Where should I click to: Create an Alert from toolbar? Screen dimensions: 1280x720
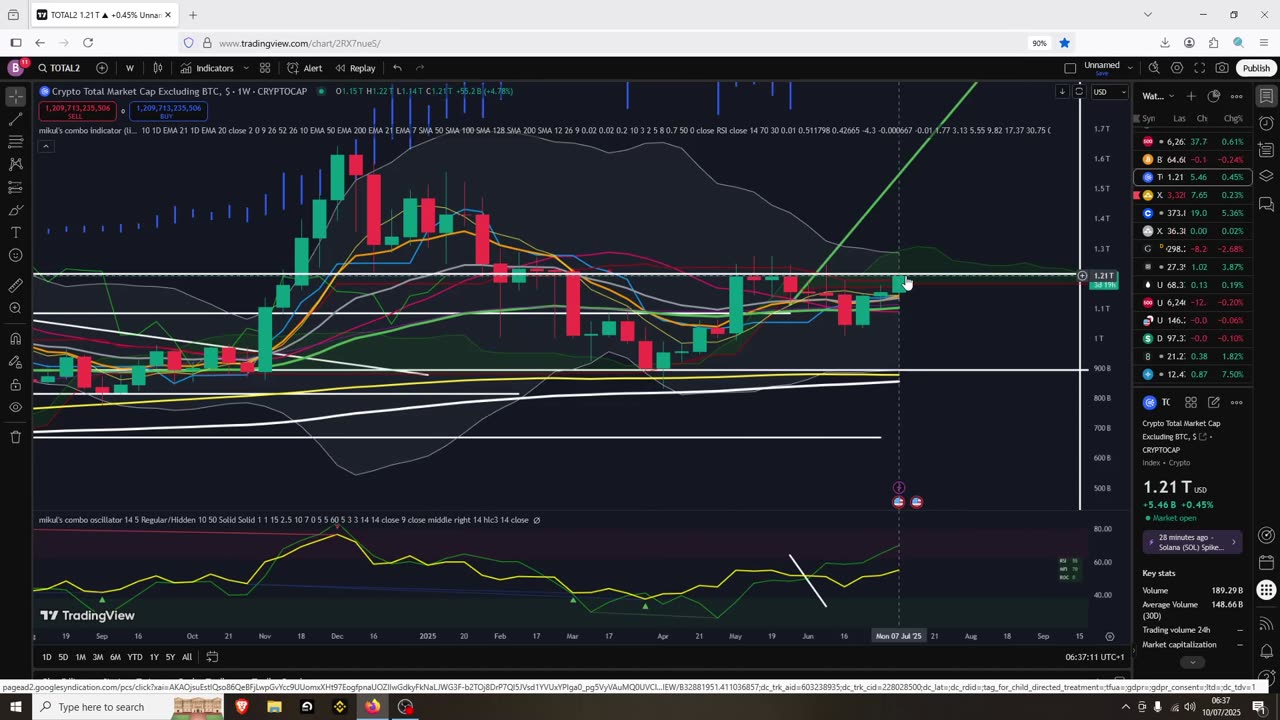304,68
